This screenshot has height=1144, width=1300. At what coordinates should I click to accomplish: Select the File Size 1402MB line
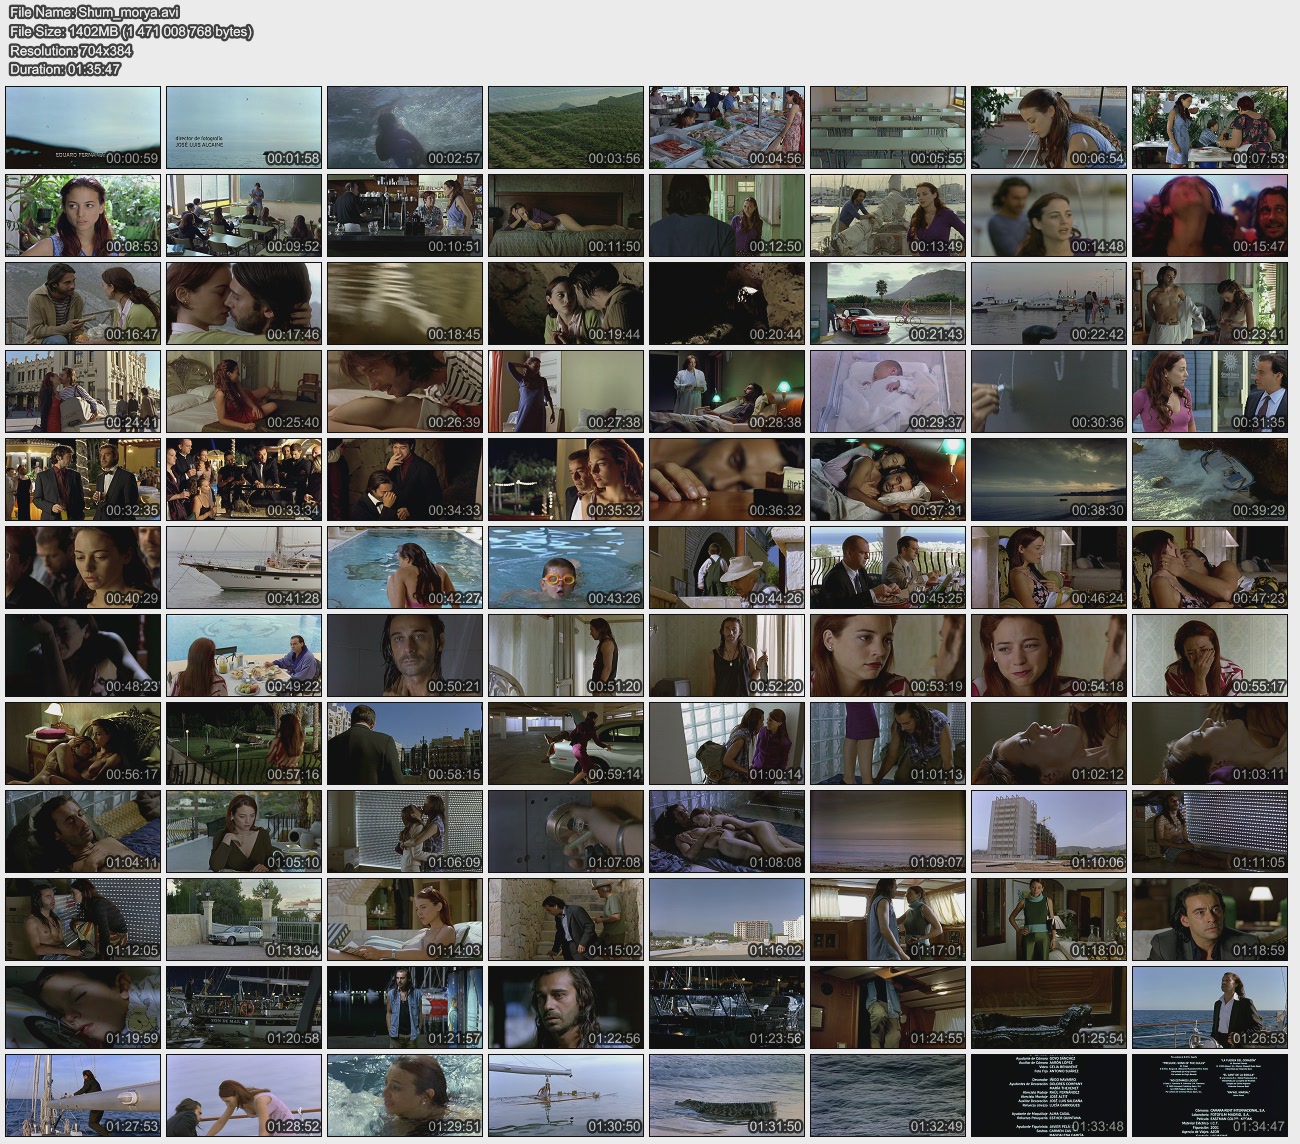coord(130,32)
